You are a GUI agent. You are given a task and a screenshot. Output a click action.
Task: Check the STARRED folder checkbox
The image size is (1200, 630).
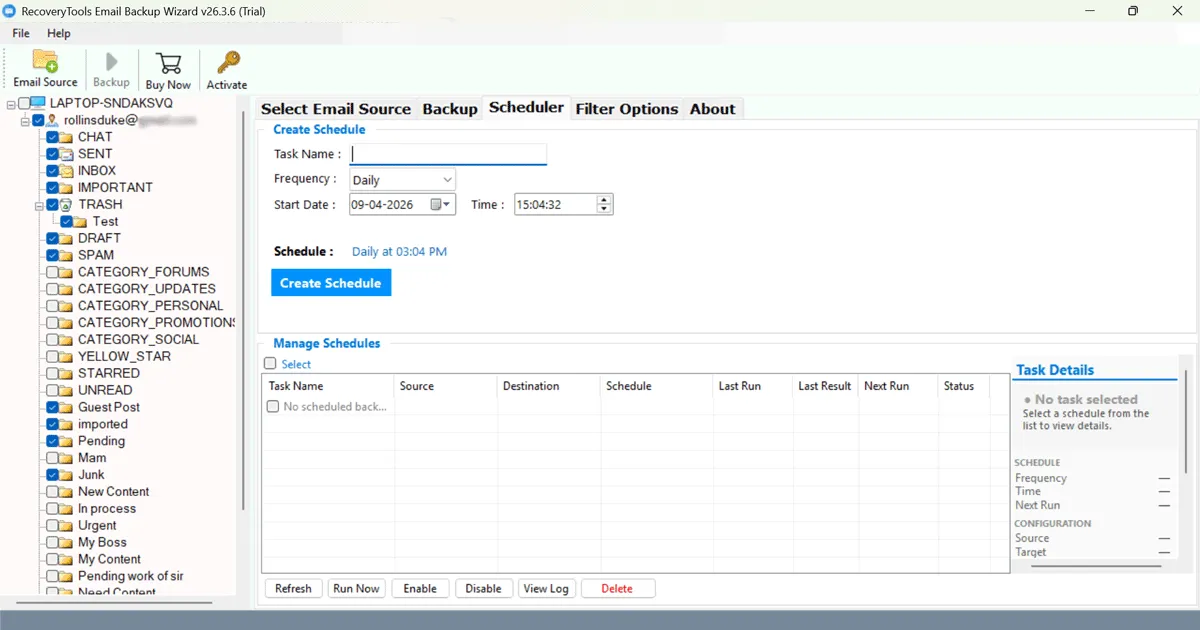[52, 374]
